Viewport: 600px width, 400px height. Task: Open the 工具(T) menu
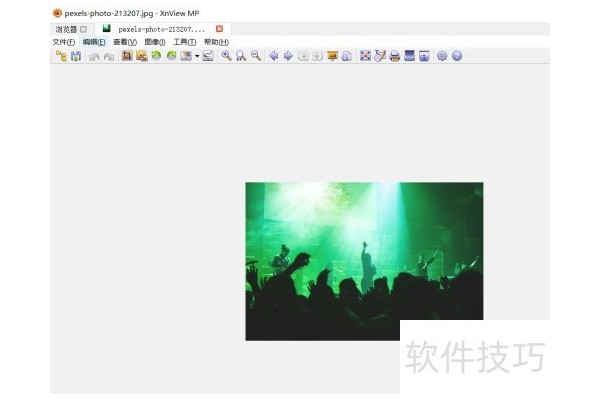(184, 42)
